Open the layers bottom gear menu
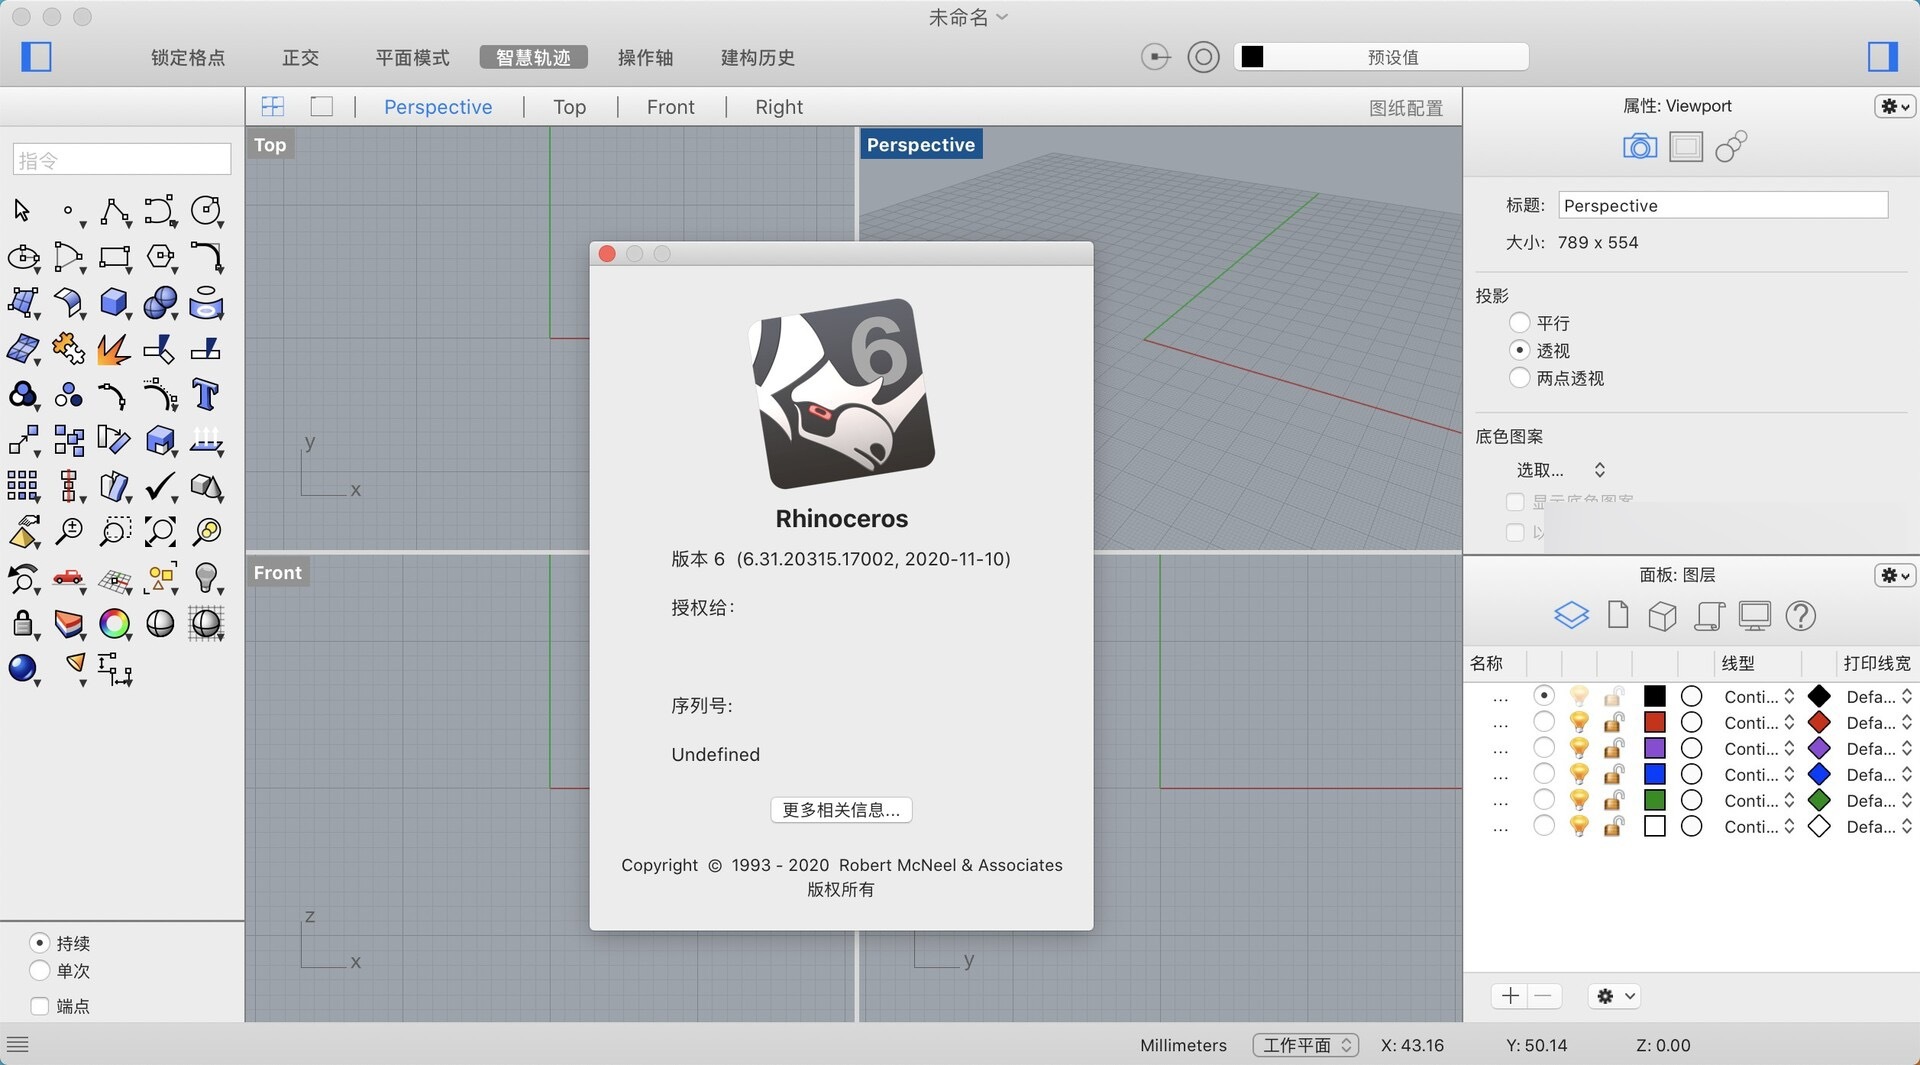 pyautogui.click(x=1614, y=996)
